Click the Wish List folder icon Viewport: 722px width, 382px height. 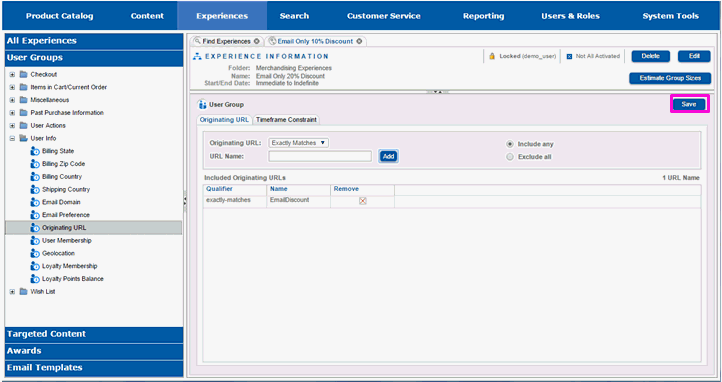[23, 292]
